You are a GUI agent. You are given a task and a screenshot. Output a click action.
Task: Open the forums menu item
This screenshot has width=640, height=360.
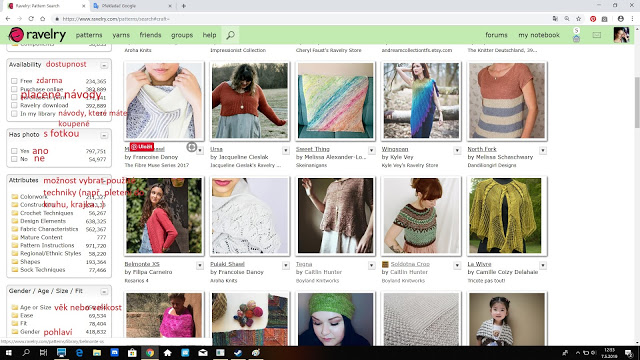point(496,35)
